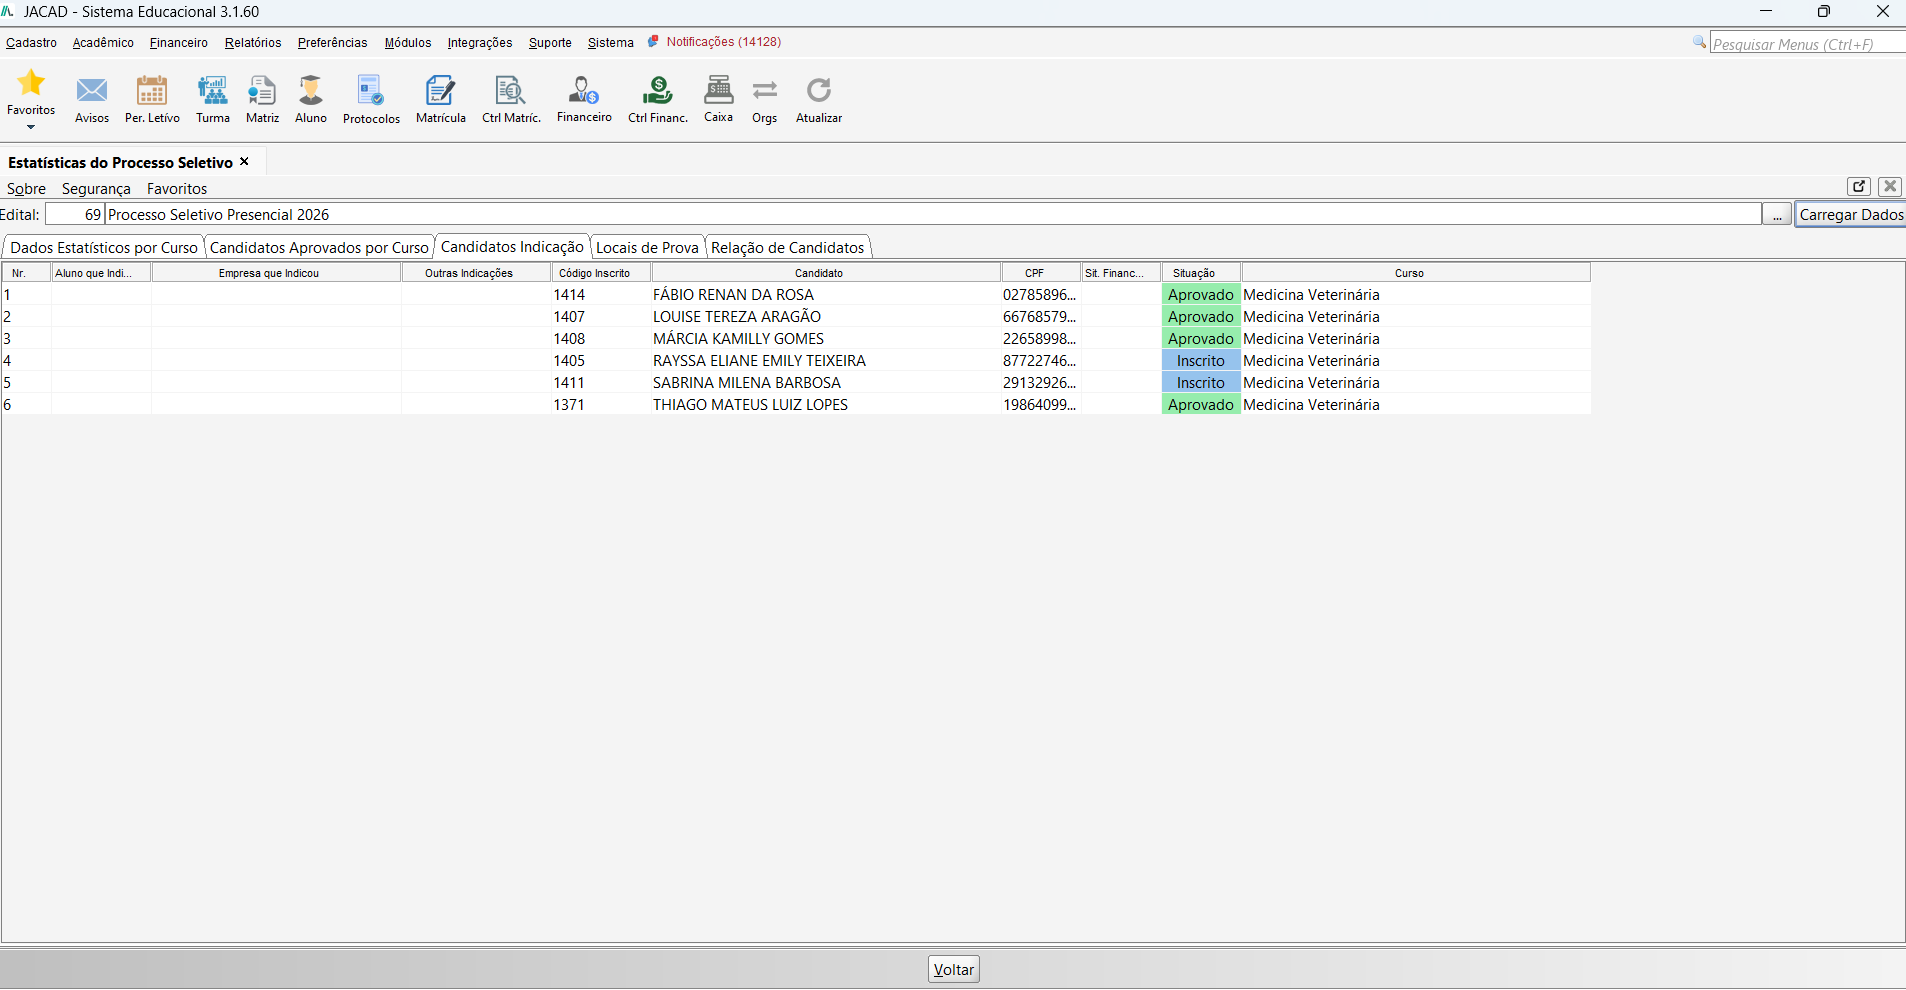Select candidate LOUISE TEREZA ARAGÃO

click(737, 317)
